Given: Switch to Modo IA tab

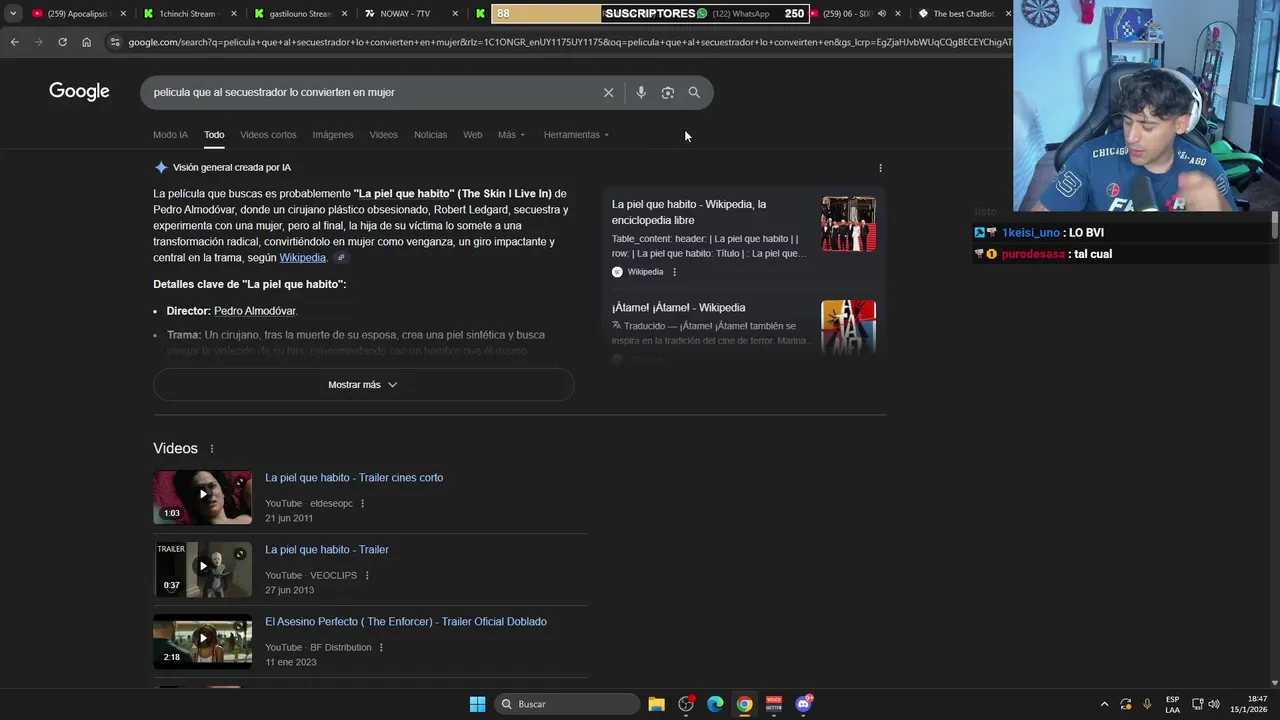Looking at the screenshot, I should 170,135.
